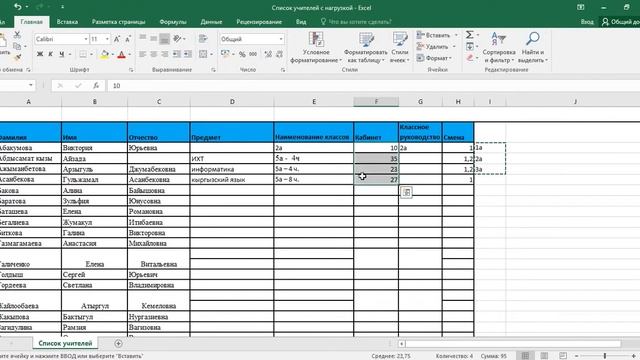
Task: Apply the red font color
Action: coord(121,54)
